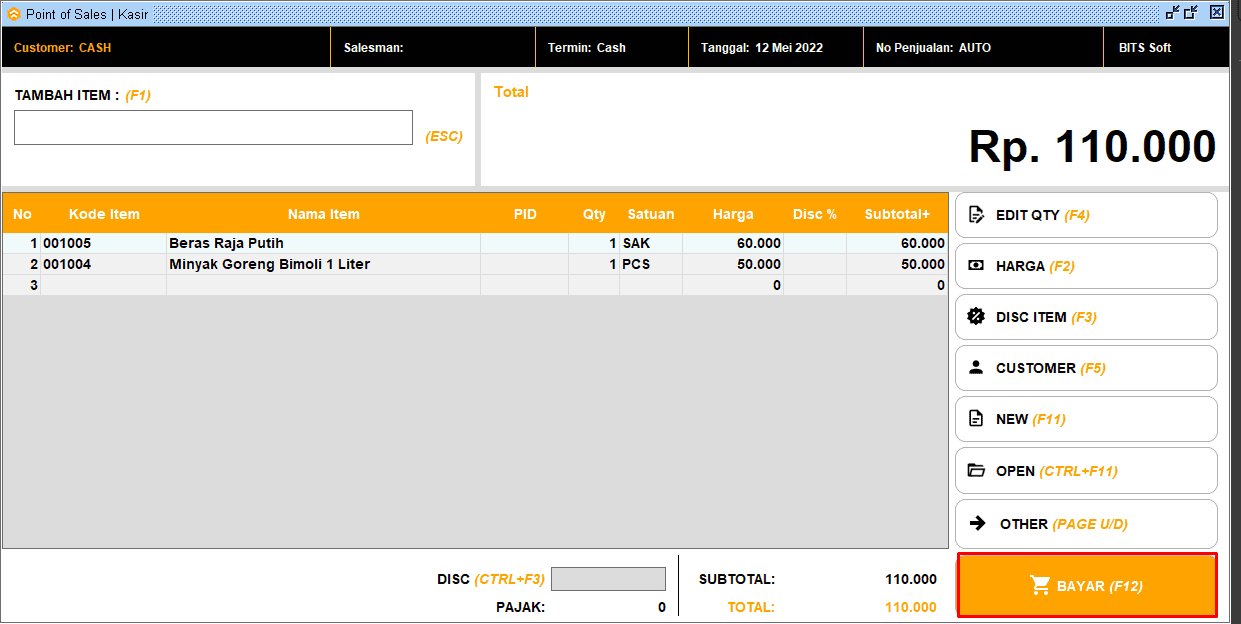Click the empty third row in item table

point(323,285)
